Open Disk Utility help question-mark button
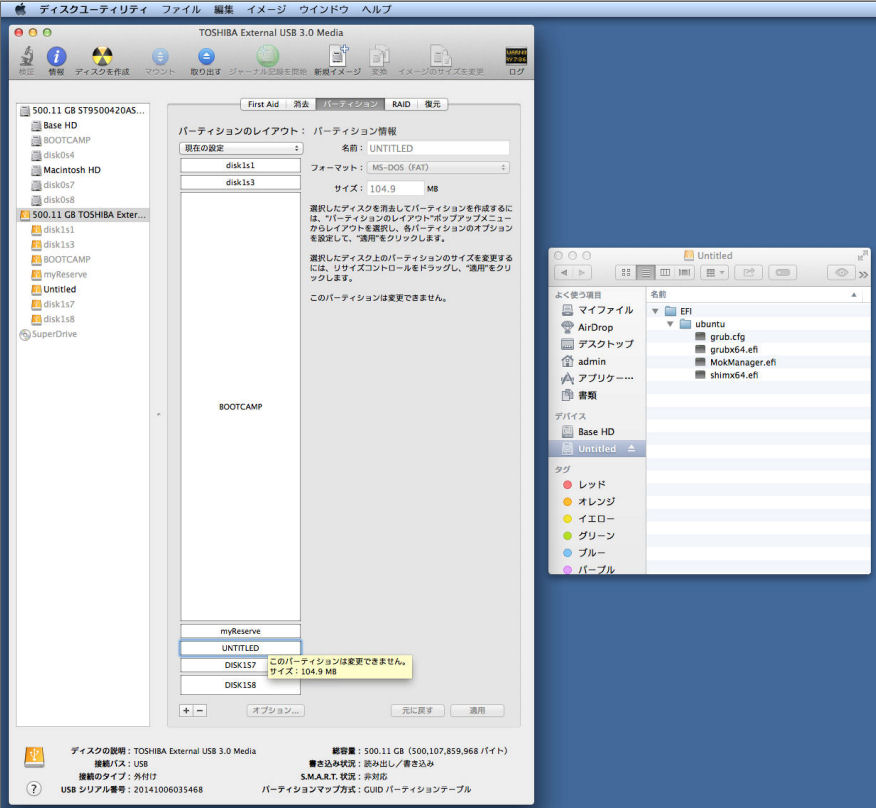Screen dimensions: 876x808 34,788
